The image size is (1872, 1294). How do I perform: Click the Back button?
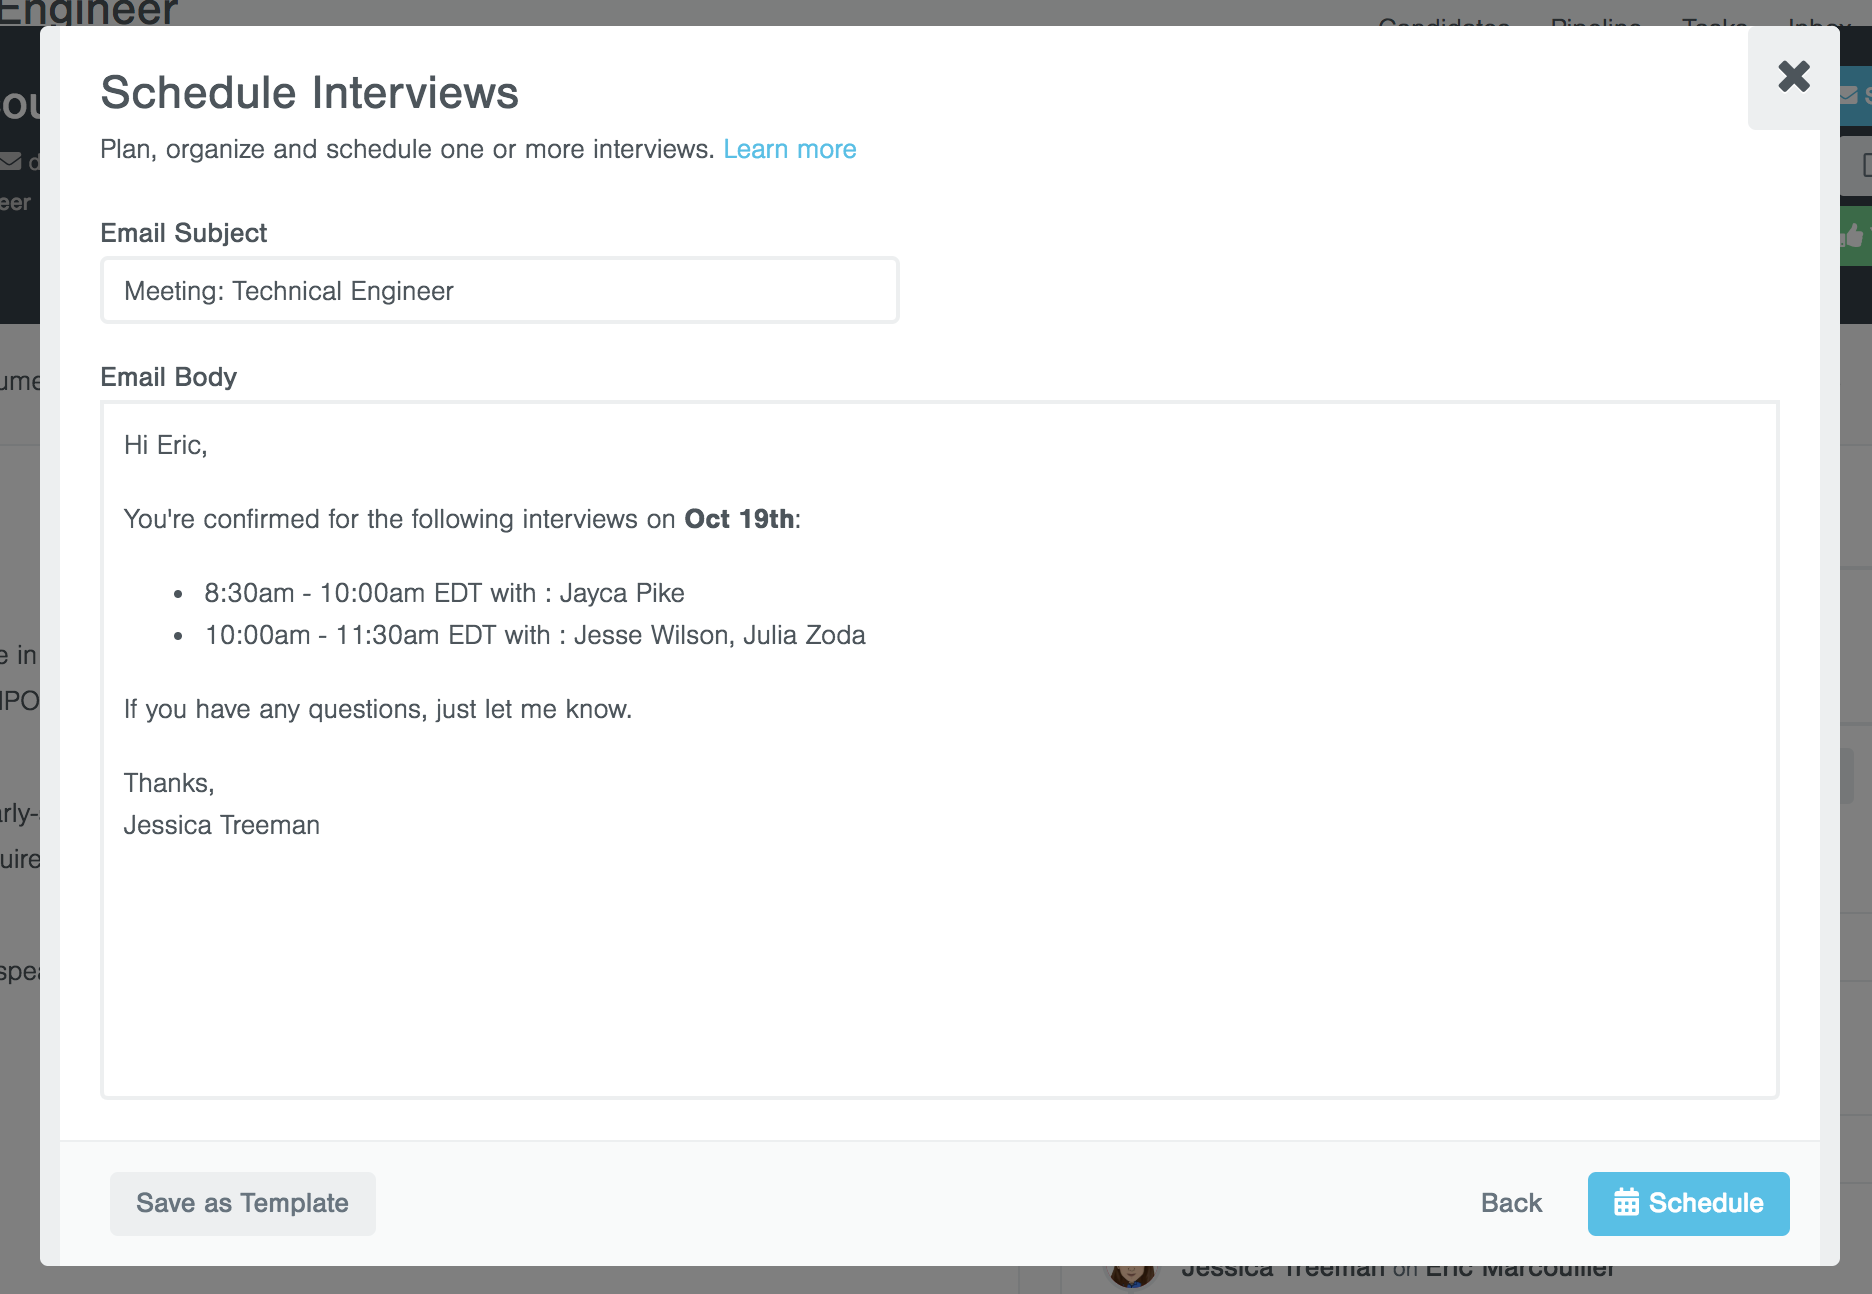[x=1510, y=1203]
